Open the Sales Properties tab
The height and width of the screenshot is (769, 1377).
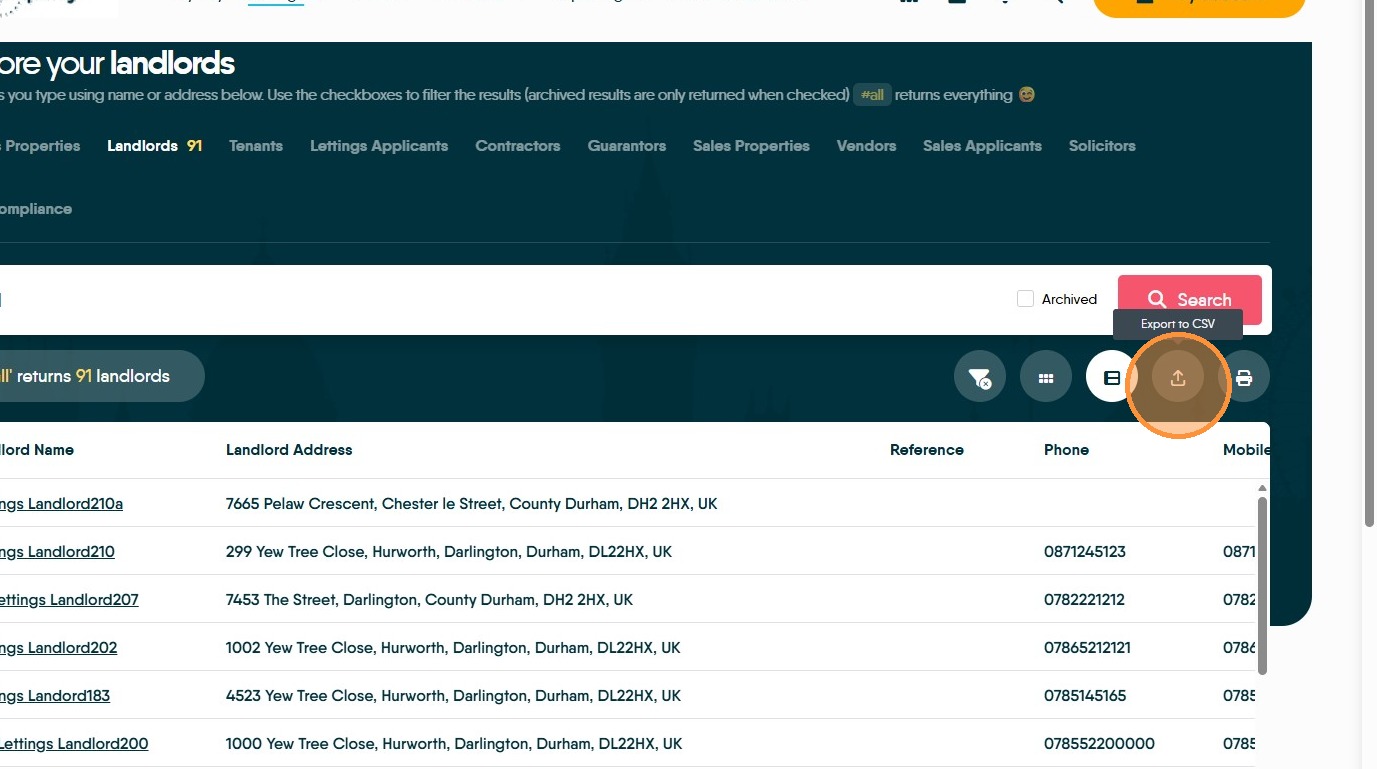pos(751,146)
